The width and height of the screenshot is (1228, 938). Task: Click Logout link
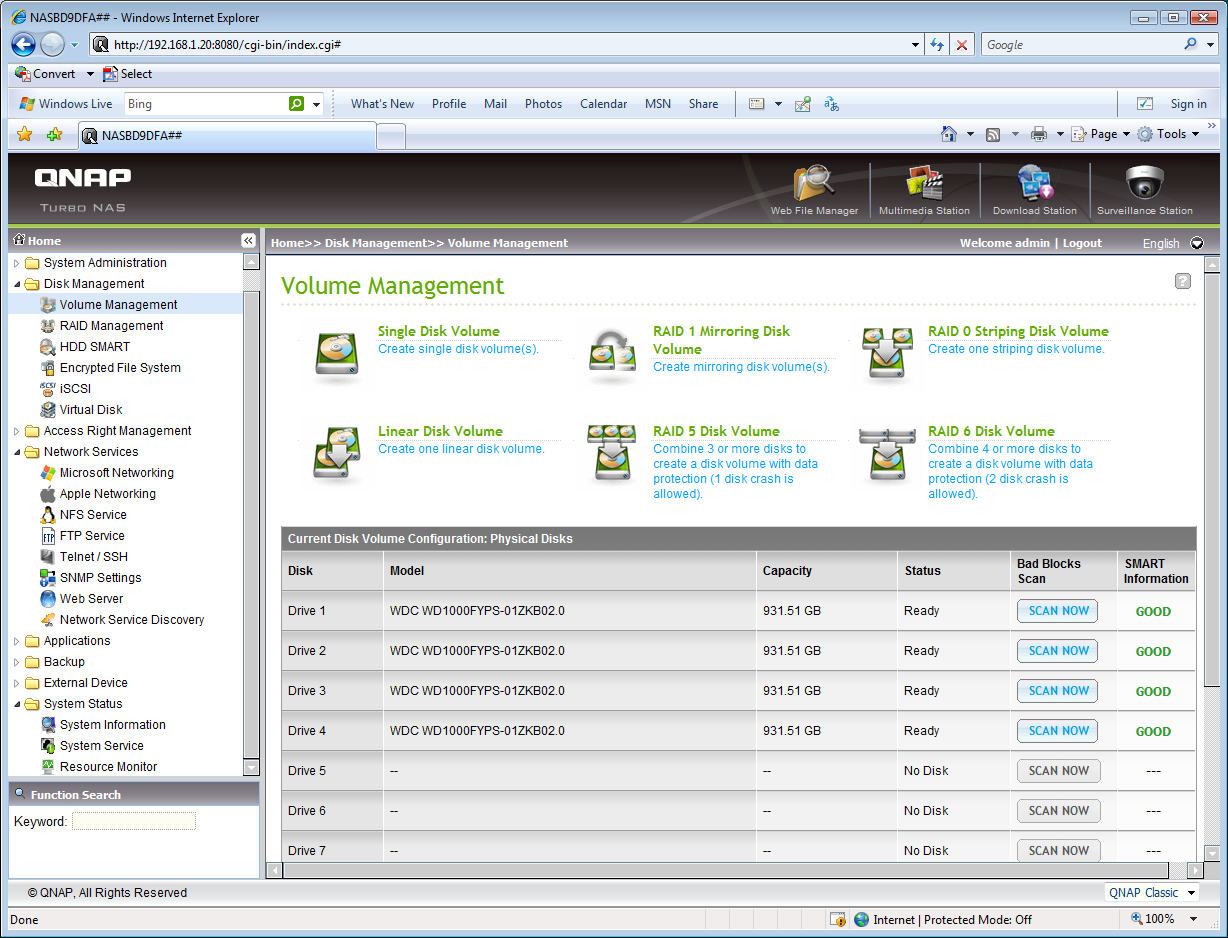tap(1082, 243)
